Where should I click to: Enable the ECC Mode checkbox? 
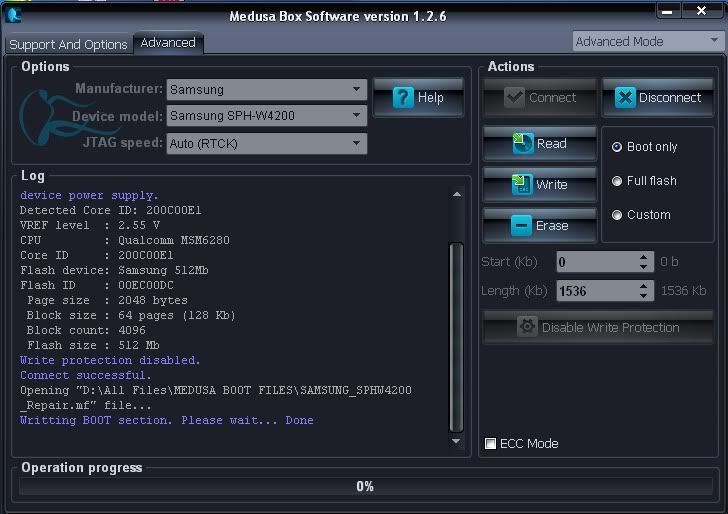point(490,443)
